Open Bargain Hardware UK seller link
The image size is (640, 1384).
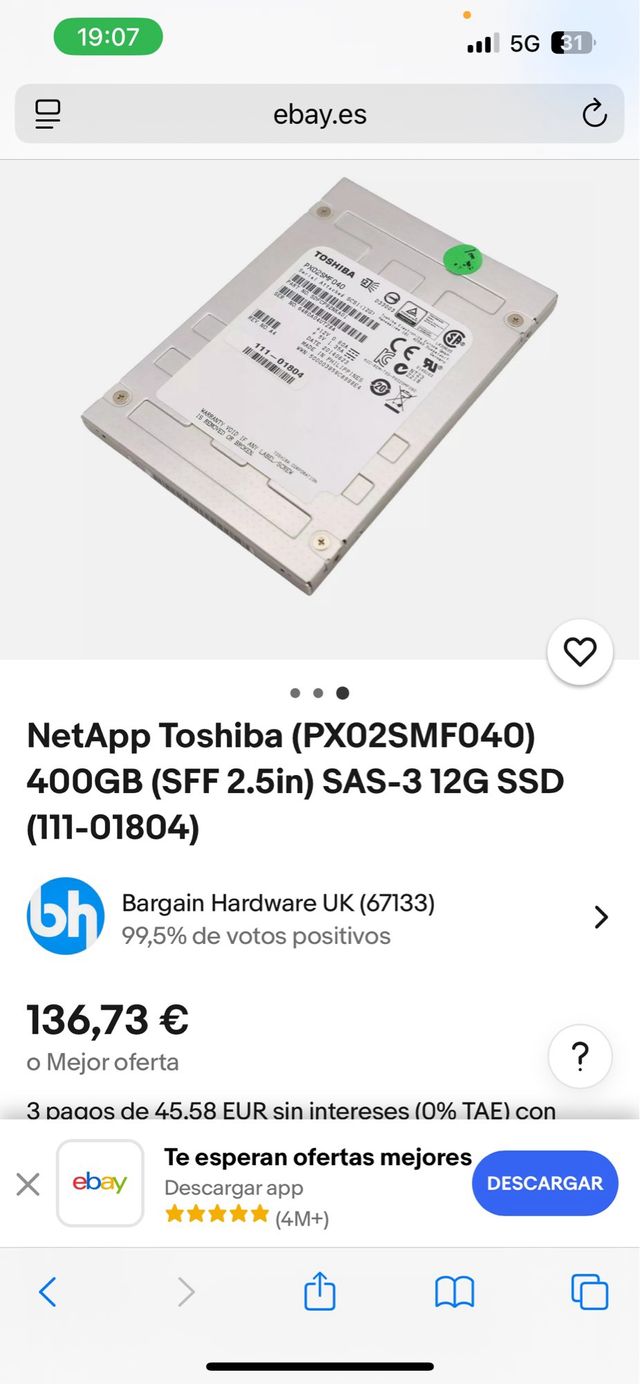point(278,903)
